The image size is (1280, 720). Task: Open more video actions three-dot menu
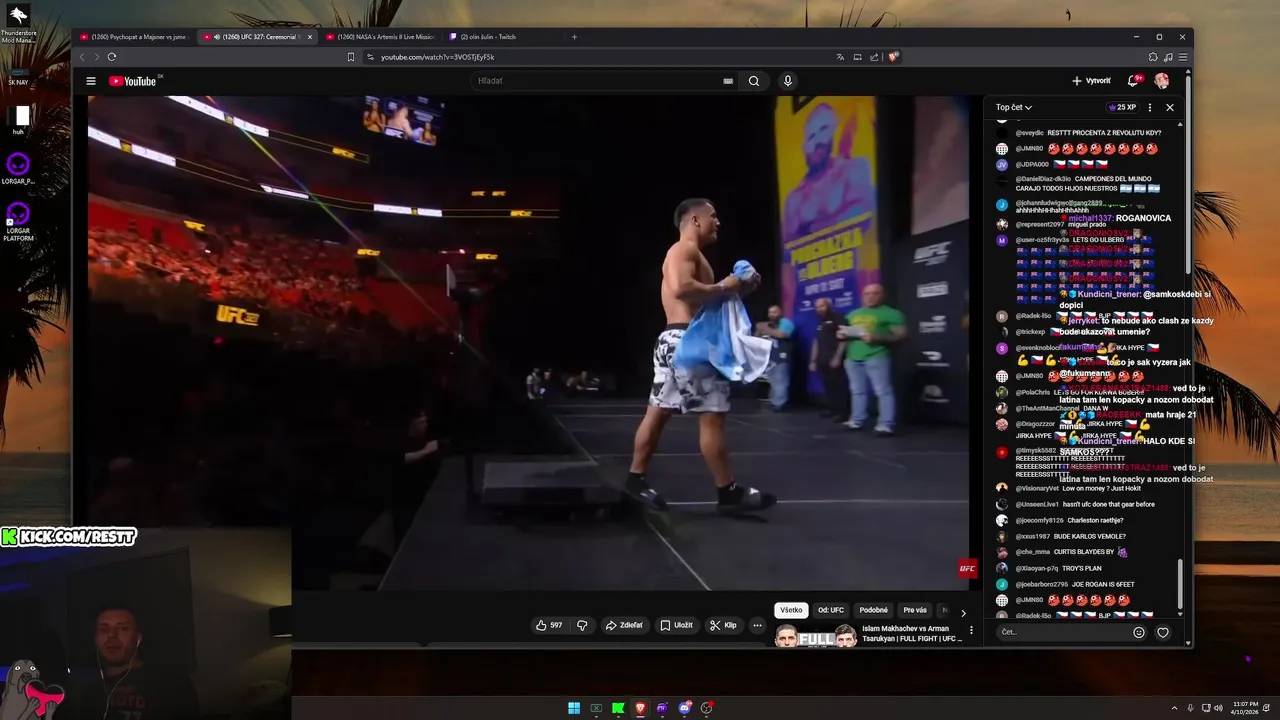click(x=757, y=625)
